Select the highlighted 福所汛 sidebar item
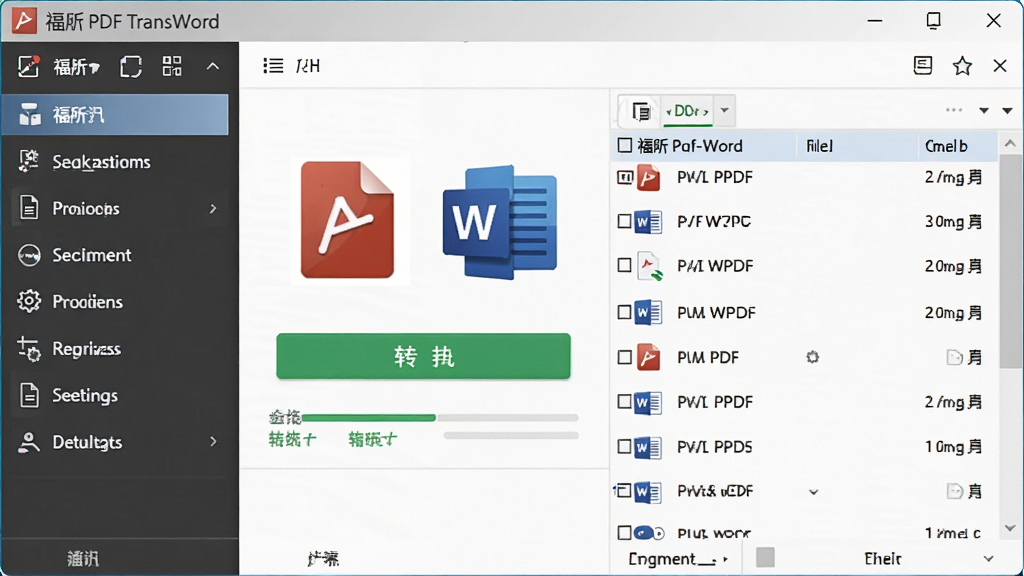This screenshot has width=1024, height=576. (x=115, y=115)
